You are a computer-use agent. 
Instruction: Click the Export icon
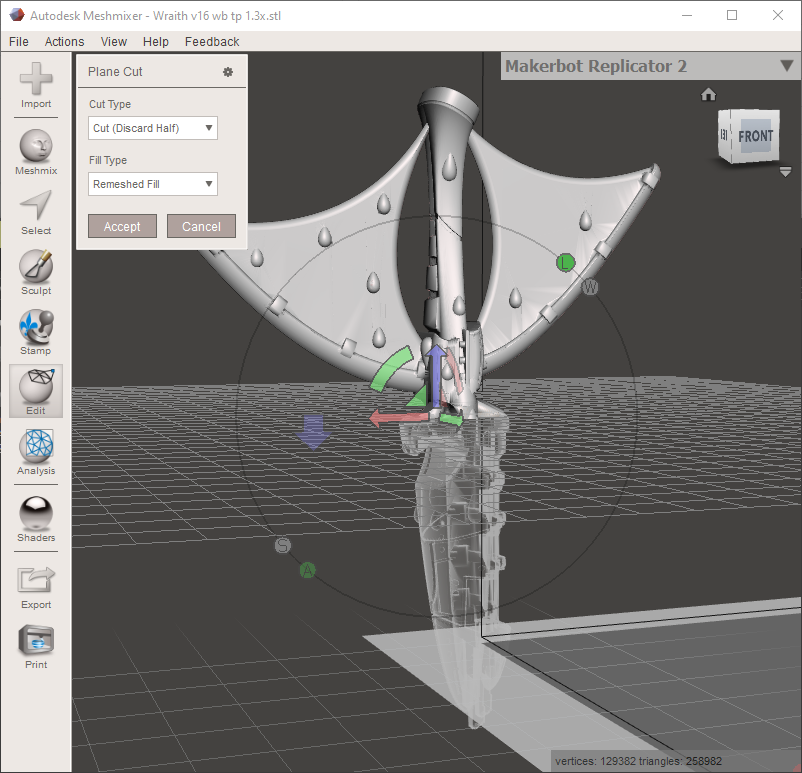tap(35, 578)
